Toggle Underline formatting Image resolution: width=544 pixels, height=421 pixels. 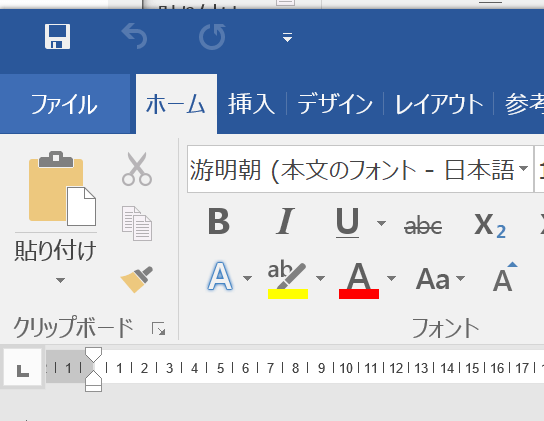(347, 222)
